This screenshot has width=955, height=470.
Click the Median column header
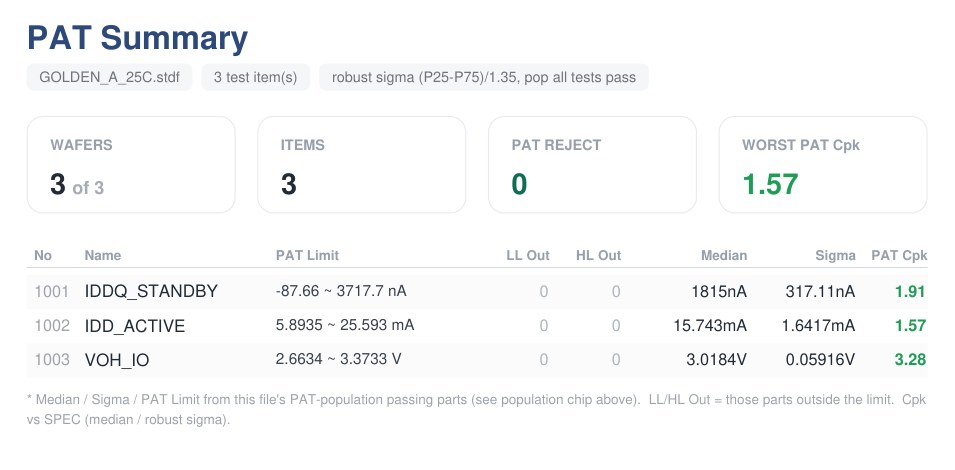[x=724, y=256]
